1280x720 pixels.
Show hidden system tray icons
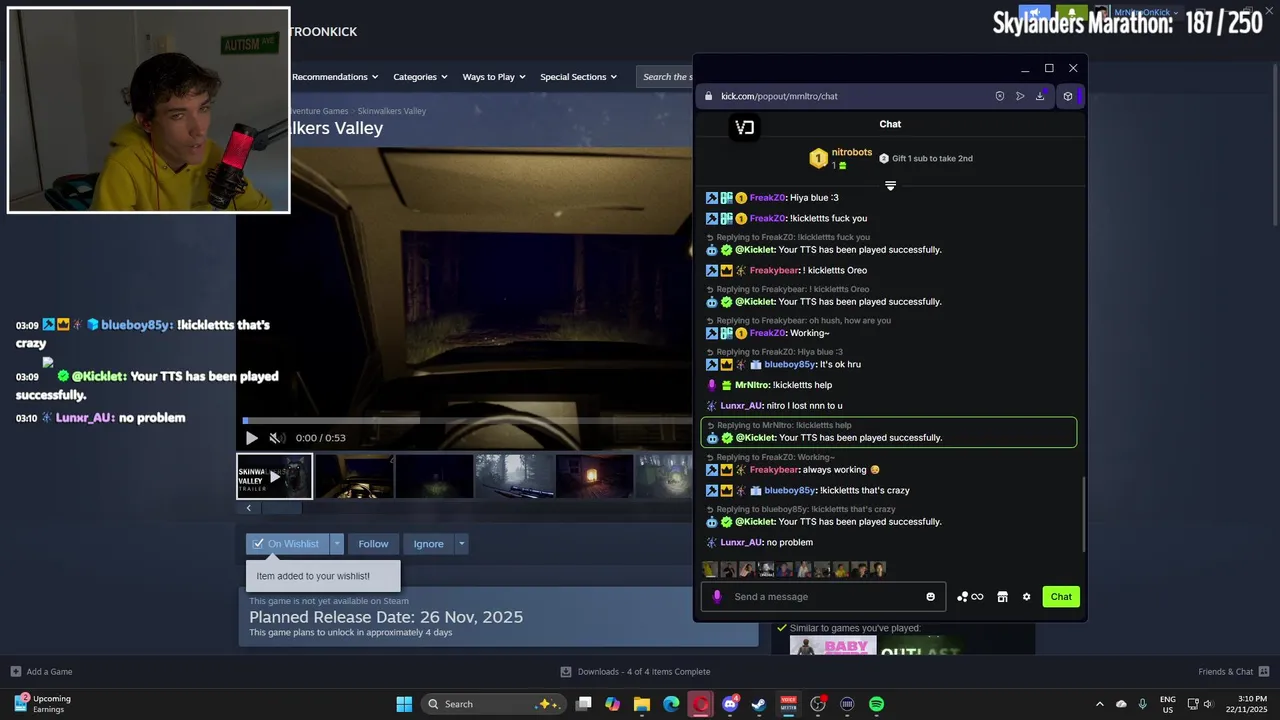pos(1100,704)
